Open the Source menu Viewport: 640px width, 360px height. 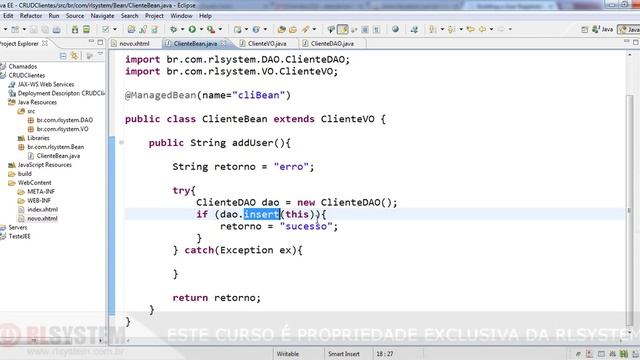pyautogui.click(x=75, y=16)
